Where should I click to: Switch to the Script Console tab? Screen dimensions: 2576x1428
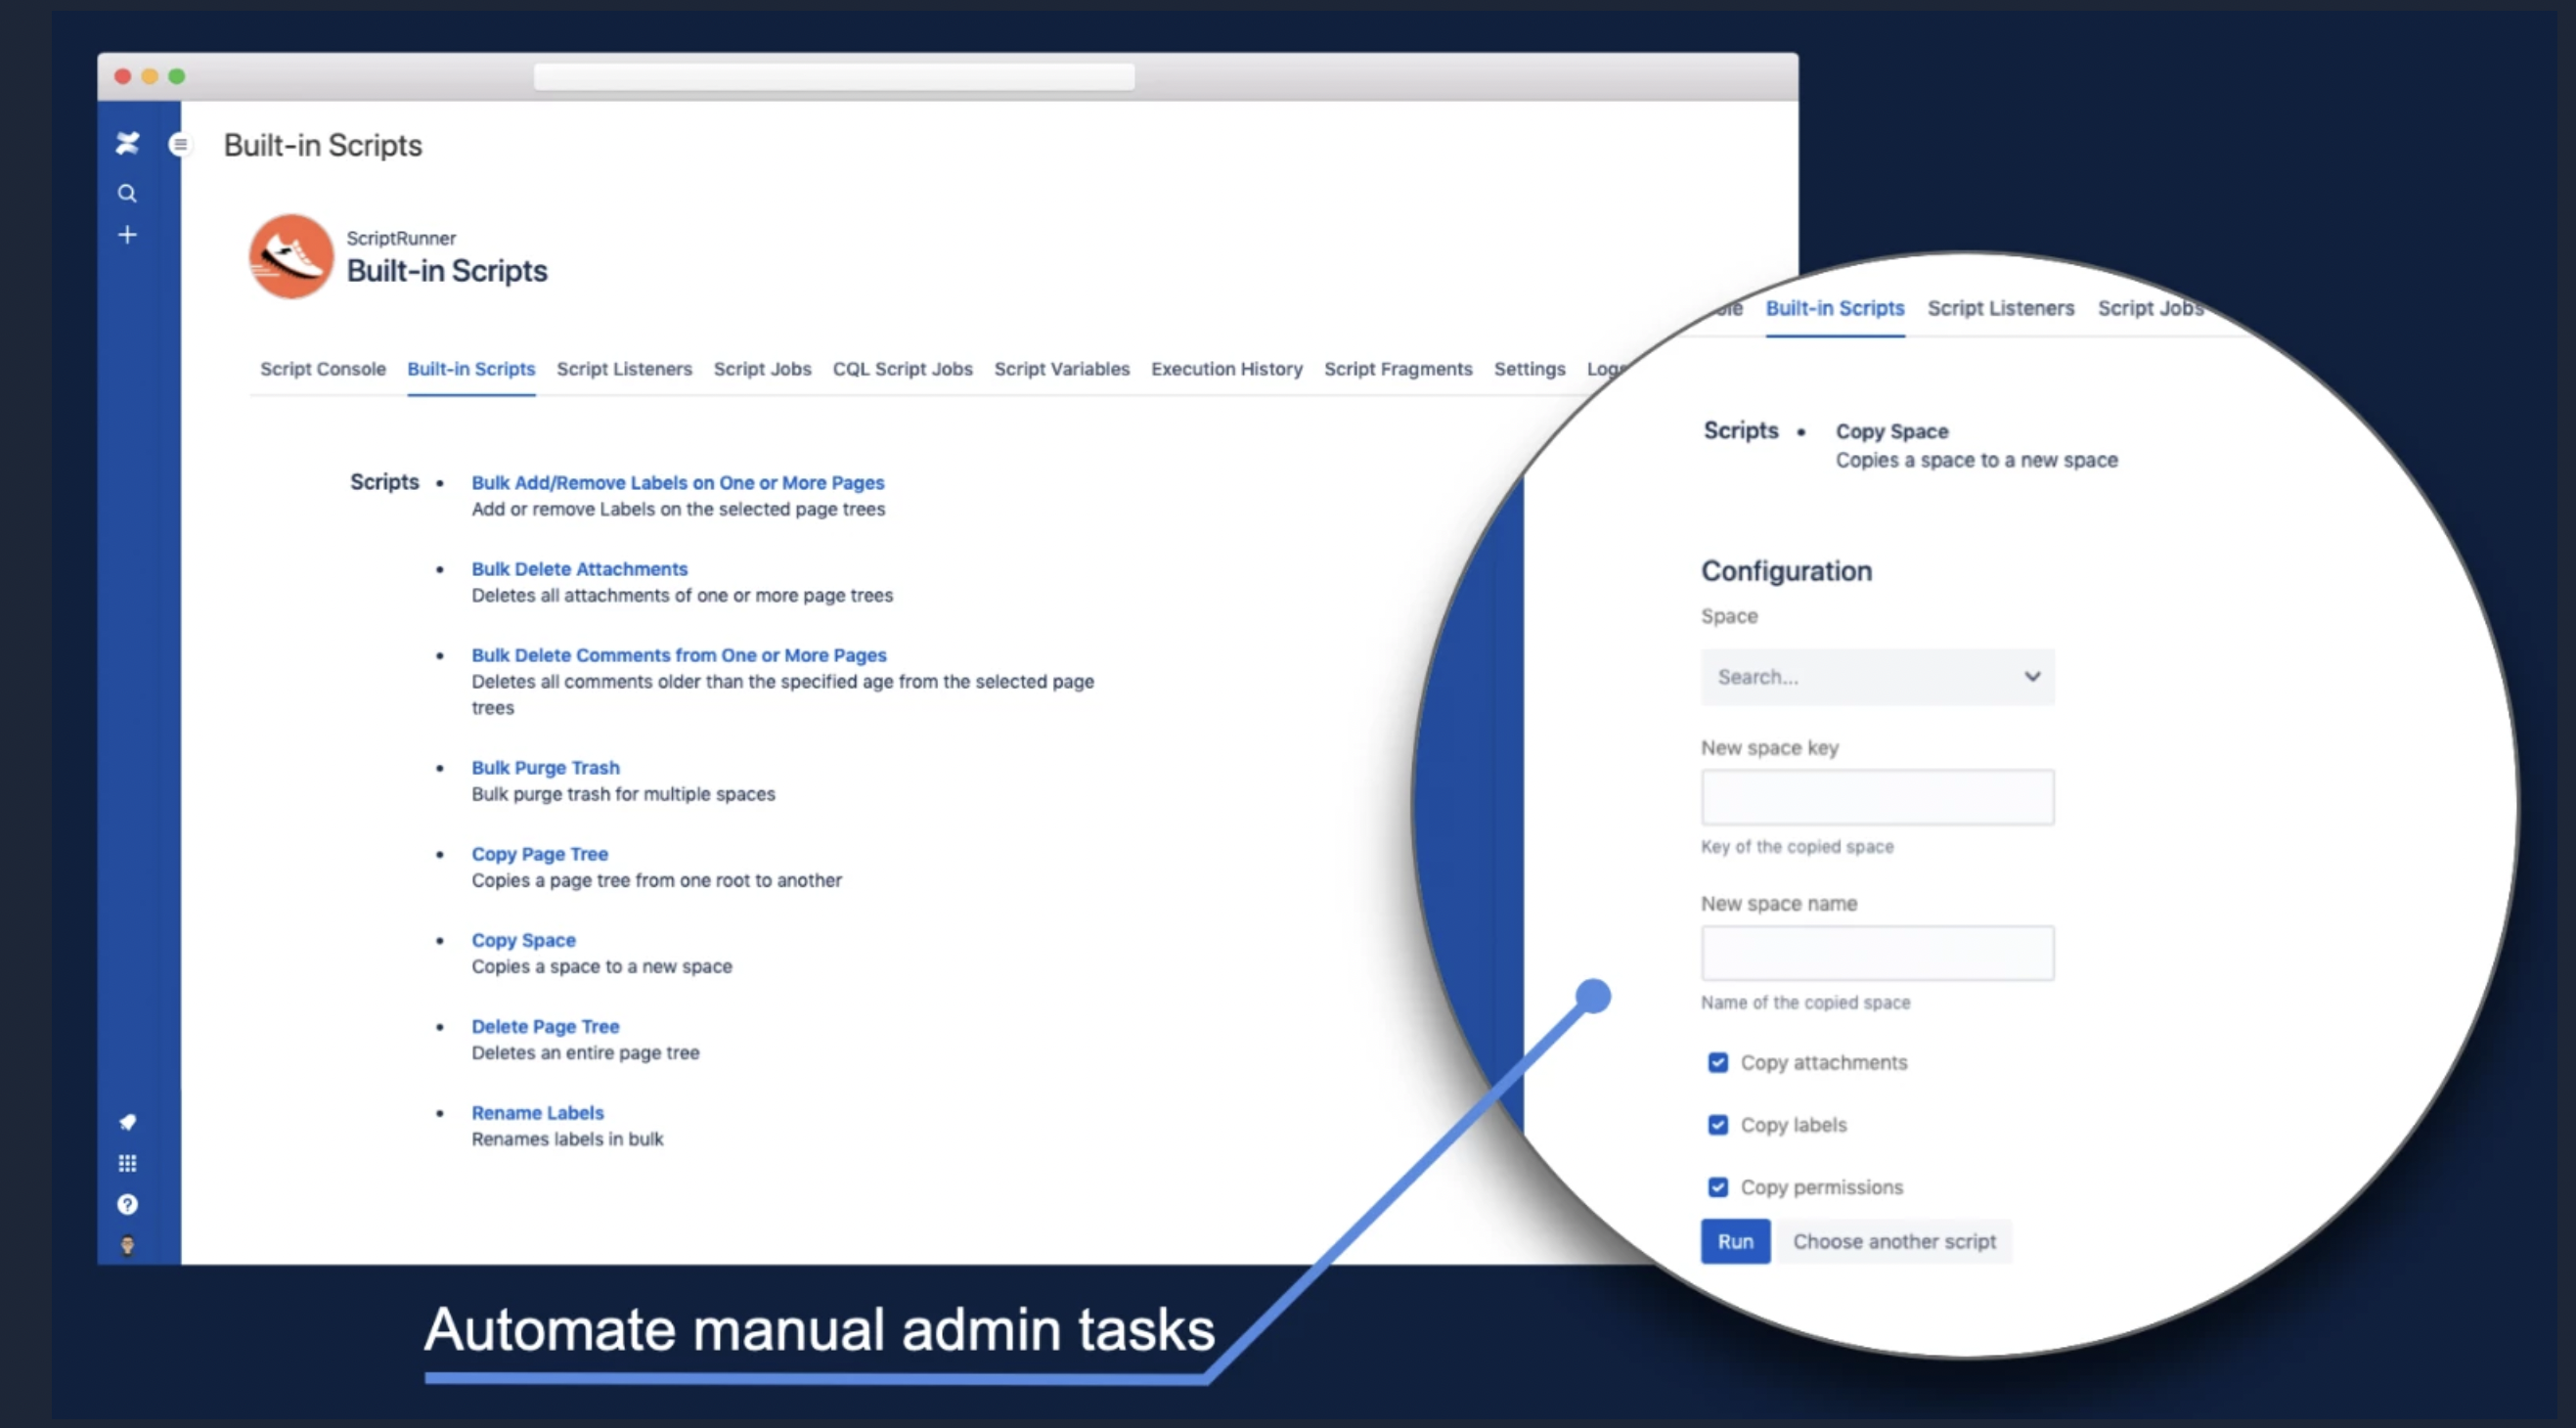tap(323, 369)
